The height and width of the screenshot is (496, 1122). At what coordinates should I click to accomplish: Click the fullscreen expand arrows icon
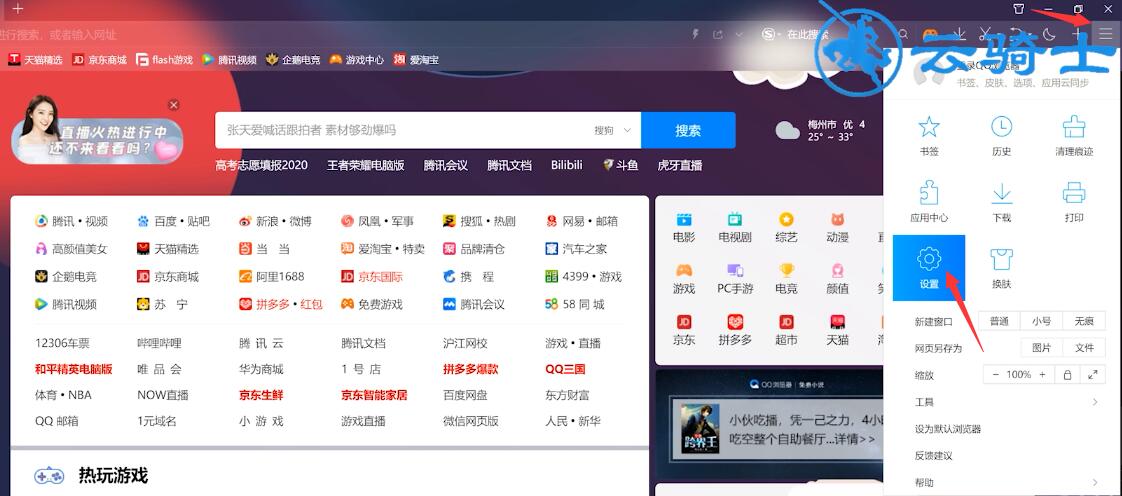click(1093, 374)
